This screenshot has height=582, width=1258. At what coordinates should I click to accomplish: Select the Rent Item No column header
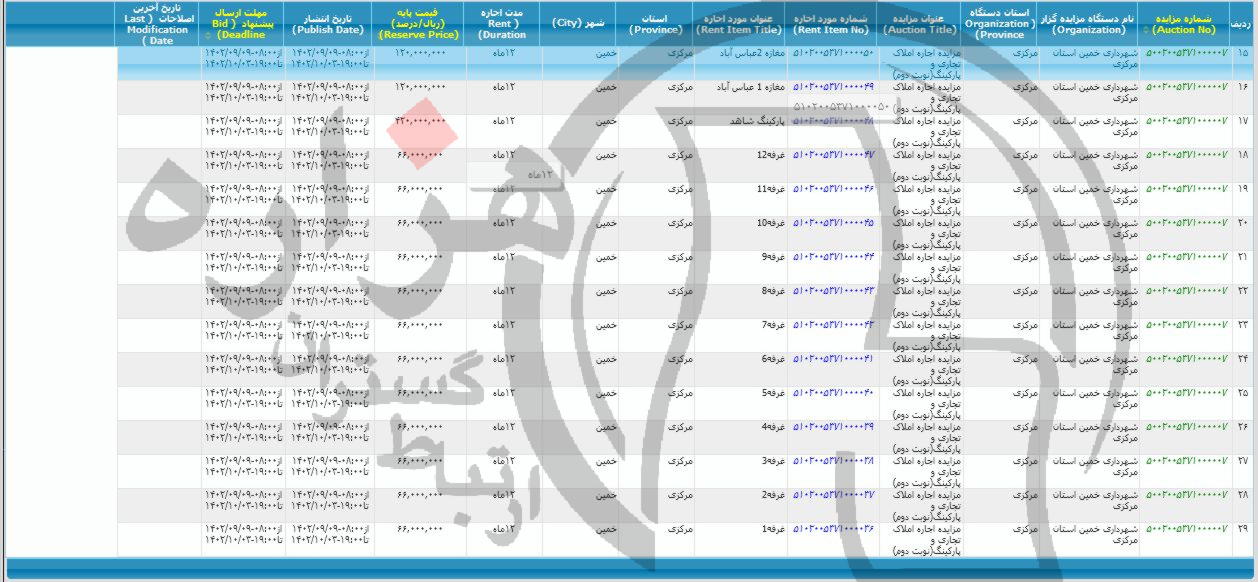(832, 23)
